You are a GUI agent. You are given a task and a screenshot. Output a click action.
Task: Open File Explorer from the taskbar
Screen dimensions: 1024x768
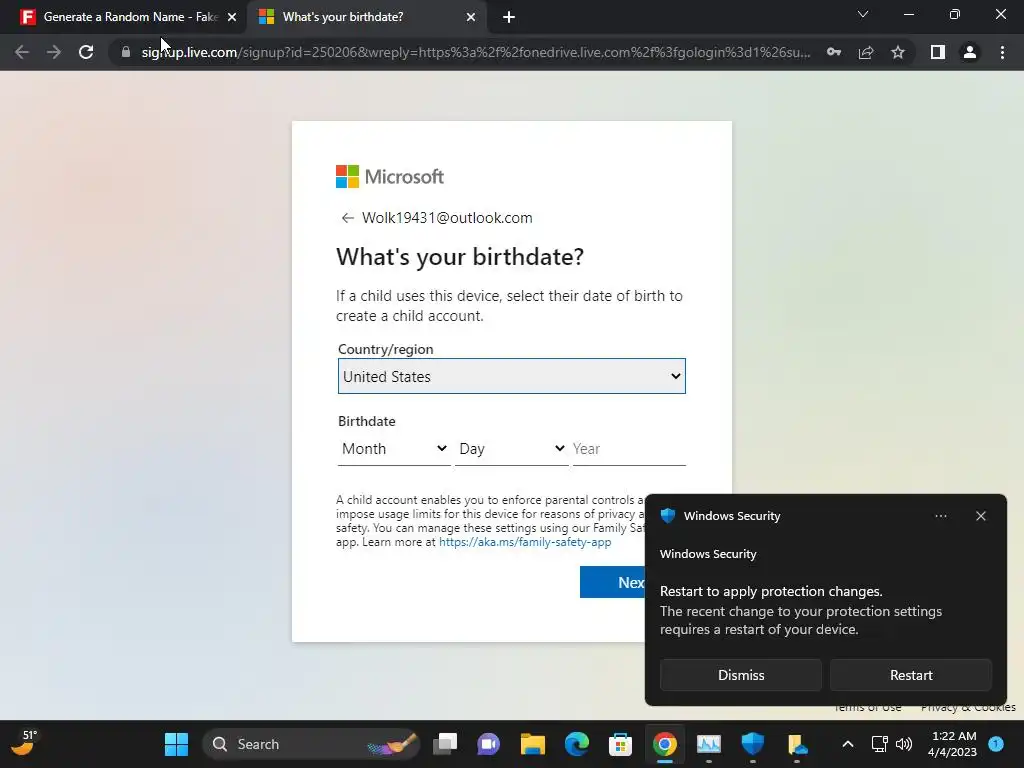[533, 744]
